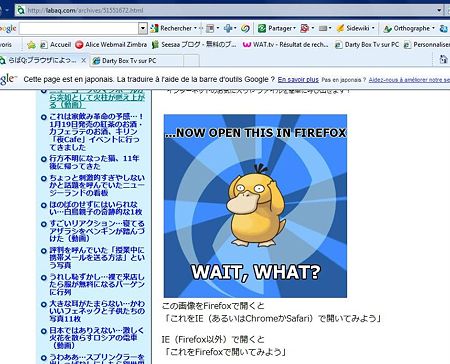The image size is (450, 364).
Task: Click the red icon after Partager
Action: click(305, 29)
